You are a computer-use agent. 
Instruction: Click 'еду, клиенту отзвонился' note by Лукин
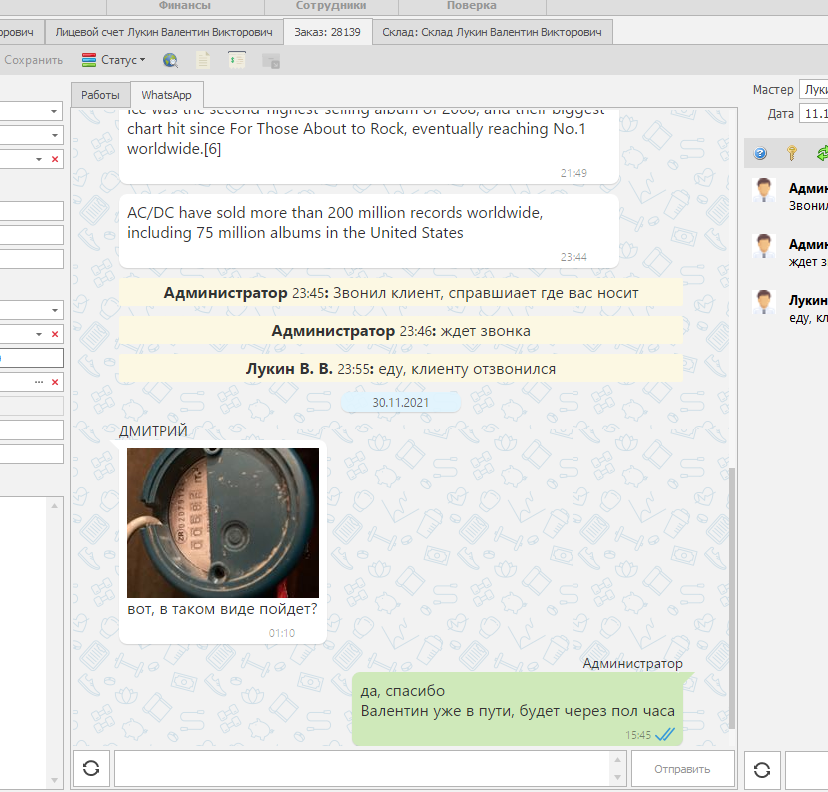pyautogui.click(x=401, y=369)
